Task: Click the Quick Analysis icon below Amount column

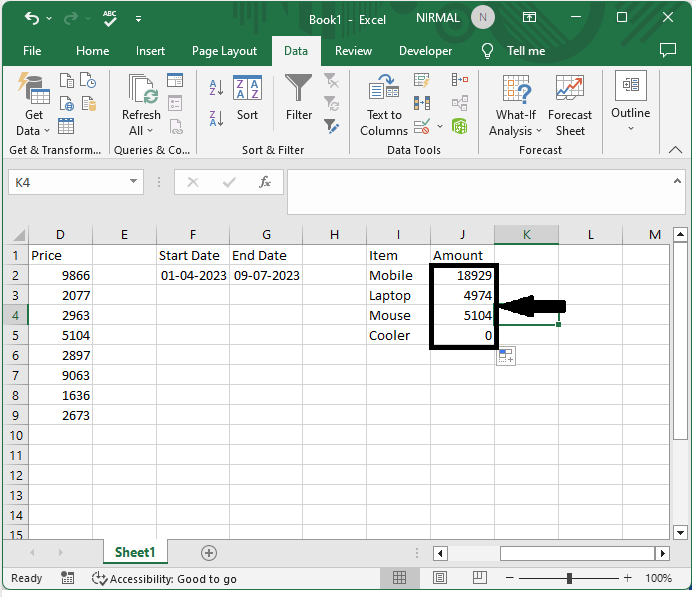Action: (x=506, y=356)
